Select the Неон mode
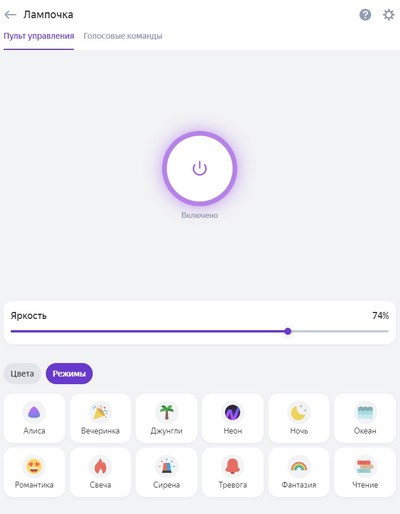 [x=233, y=418]
